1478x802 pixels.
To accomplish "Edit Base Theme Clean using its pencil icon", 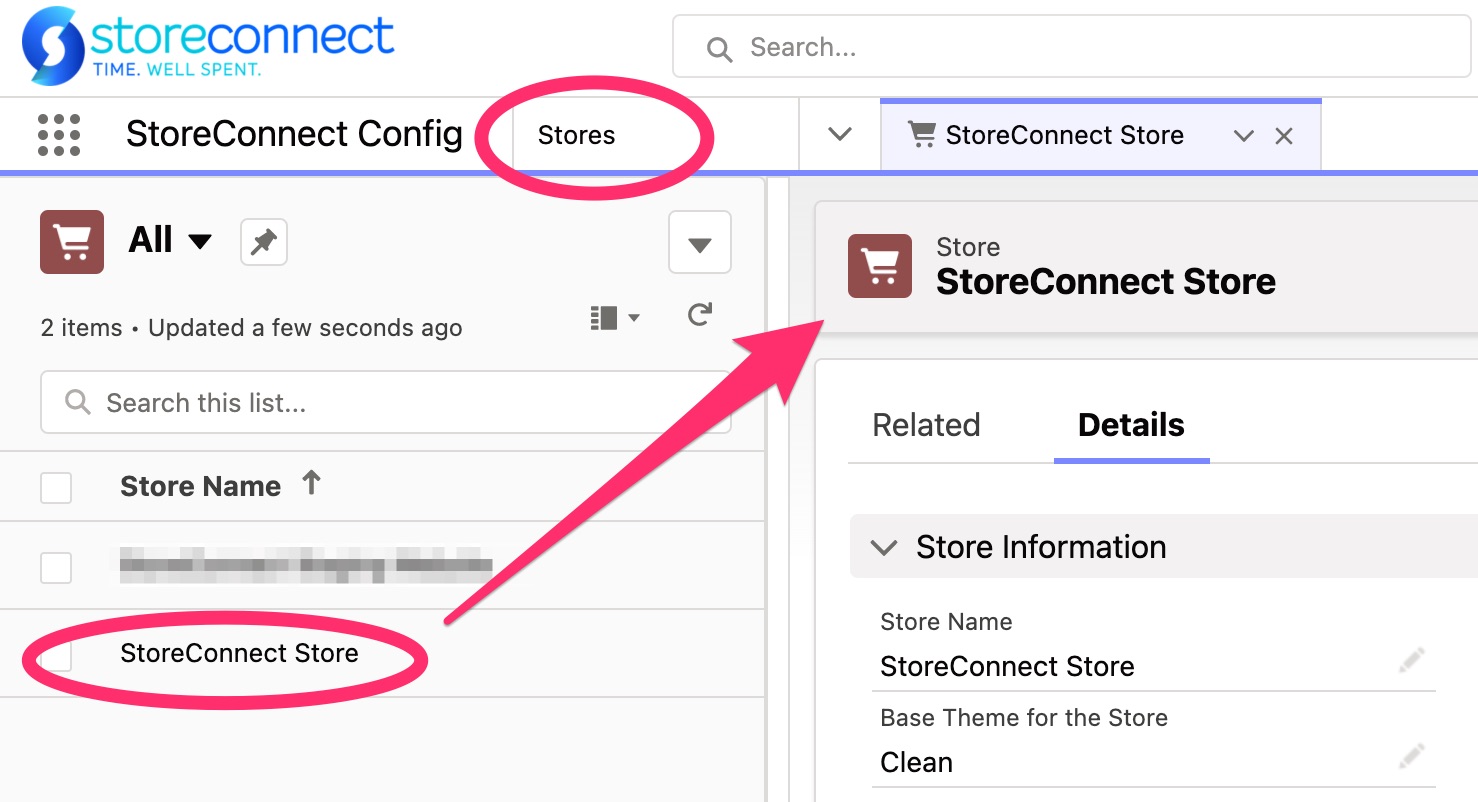I will pos(1411,756).
